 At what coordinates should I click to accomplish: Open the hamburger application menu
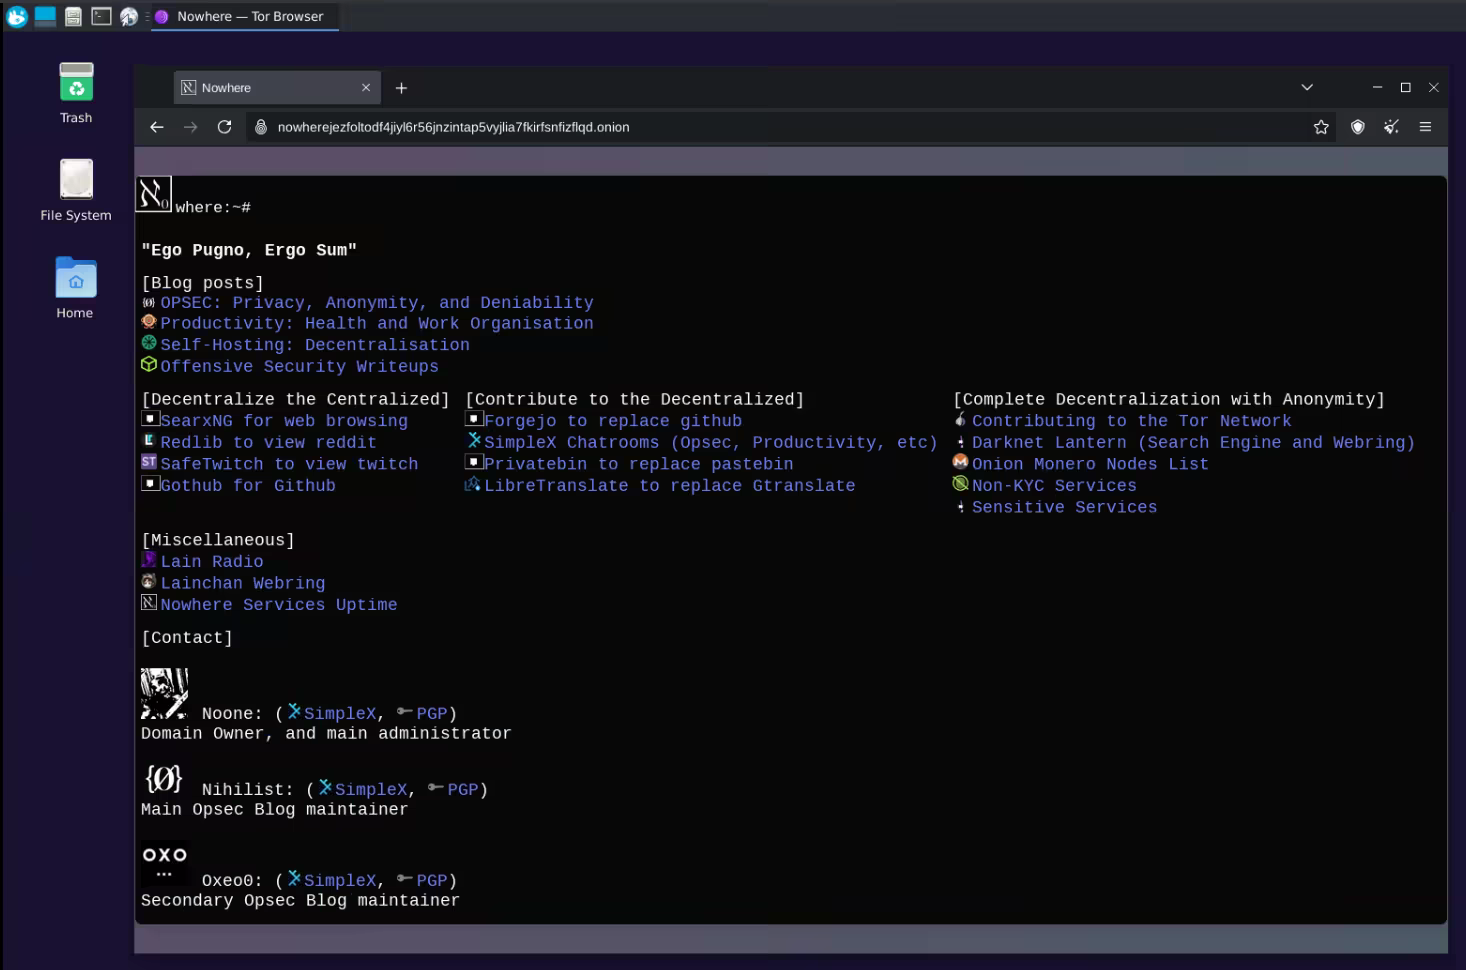click(x=1425, y=127)
